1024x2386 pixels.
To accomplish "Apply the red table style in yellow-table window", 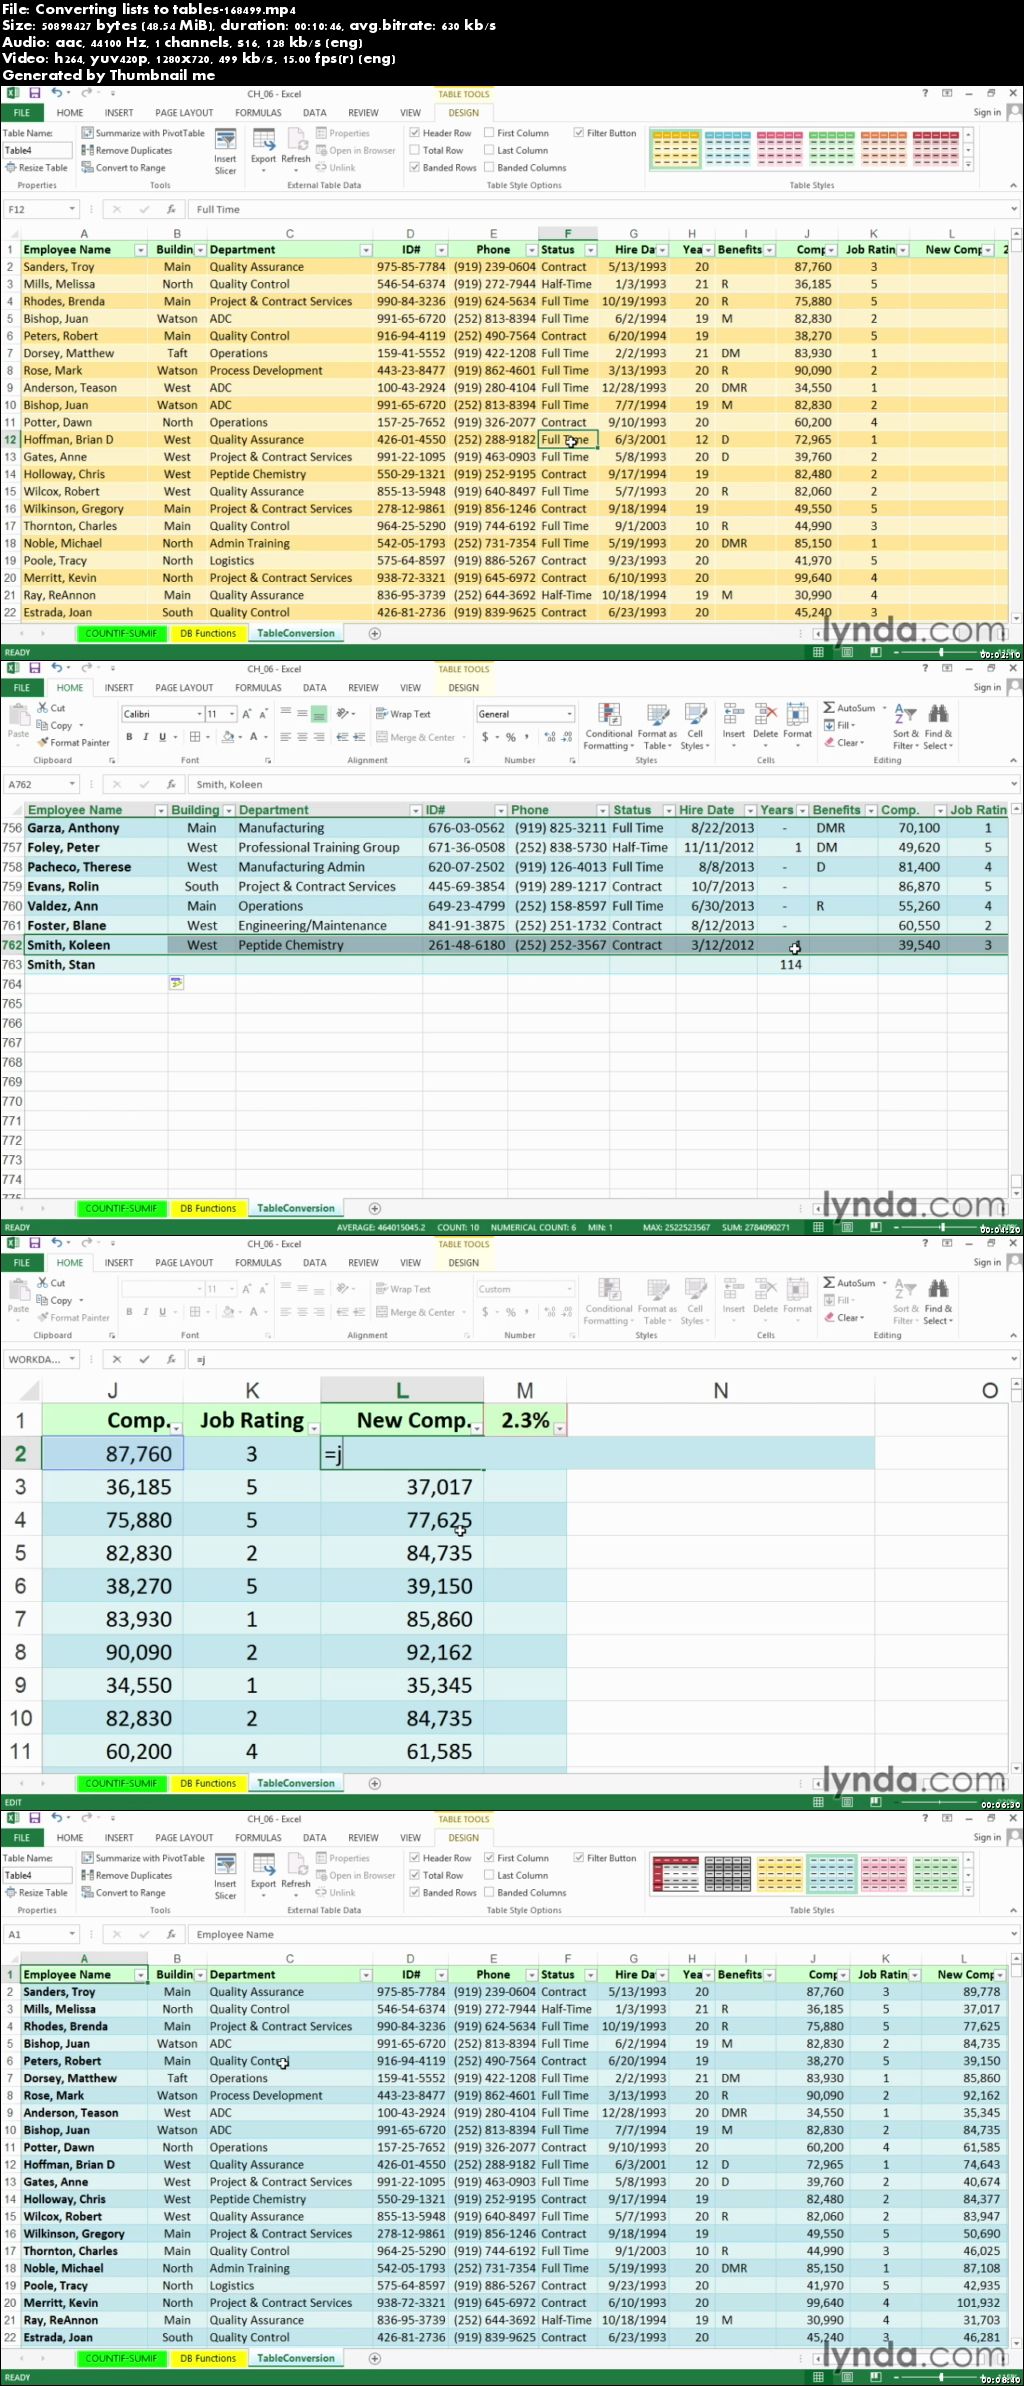I will tap(935, 148).
